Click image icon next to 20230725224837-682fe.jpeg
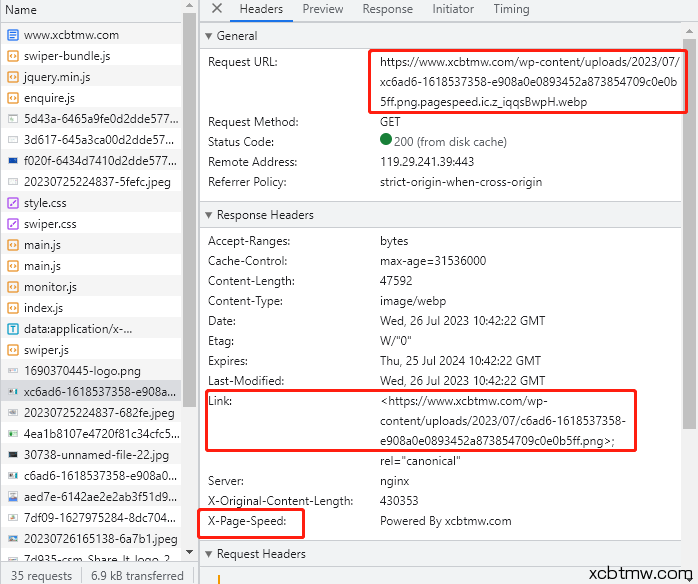The width and height of the screenshot is (698, 584). click(x=13, y=413)
